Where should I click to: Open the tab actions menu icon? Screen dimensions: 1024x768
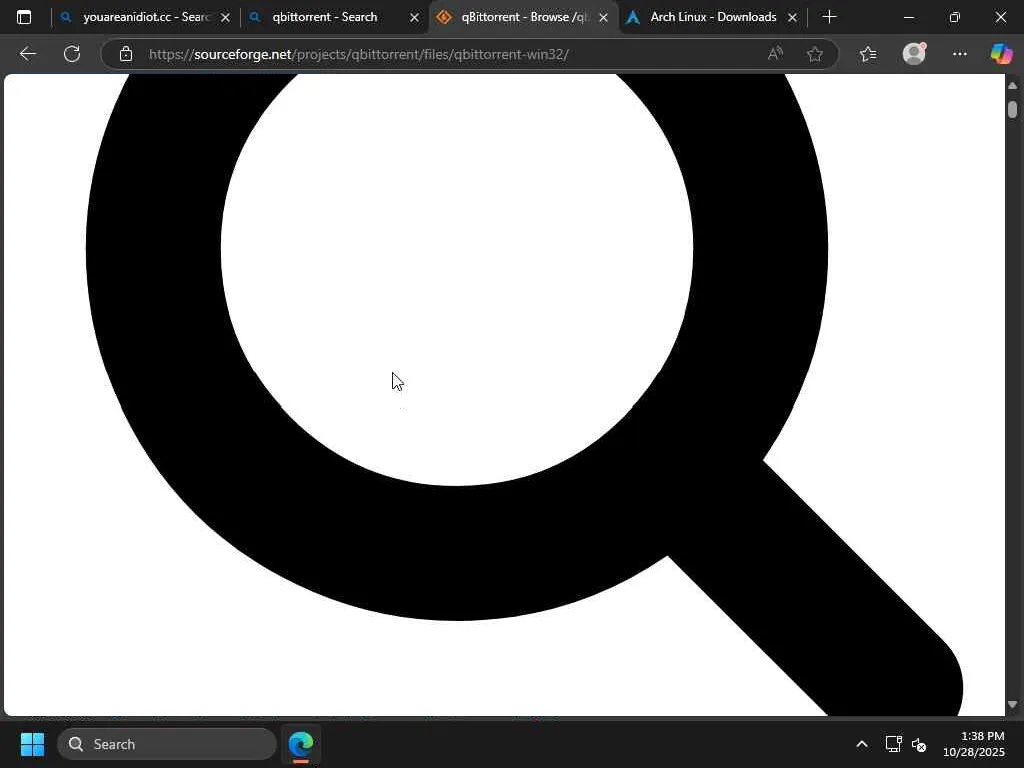pos(24,17)
